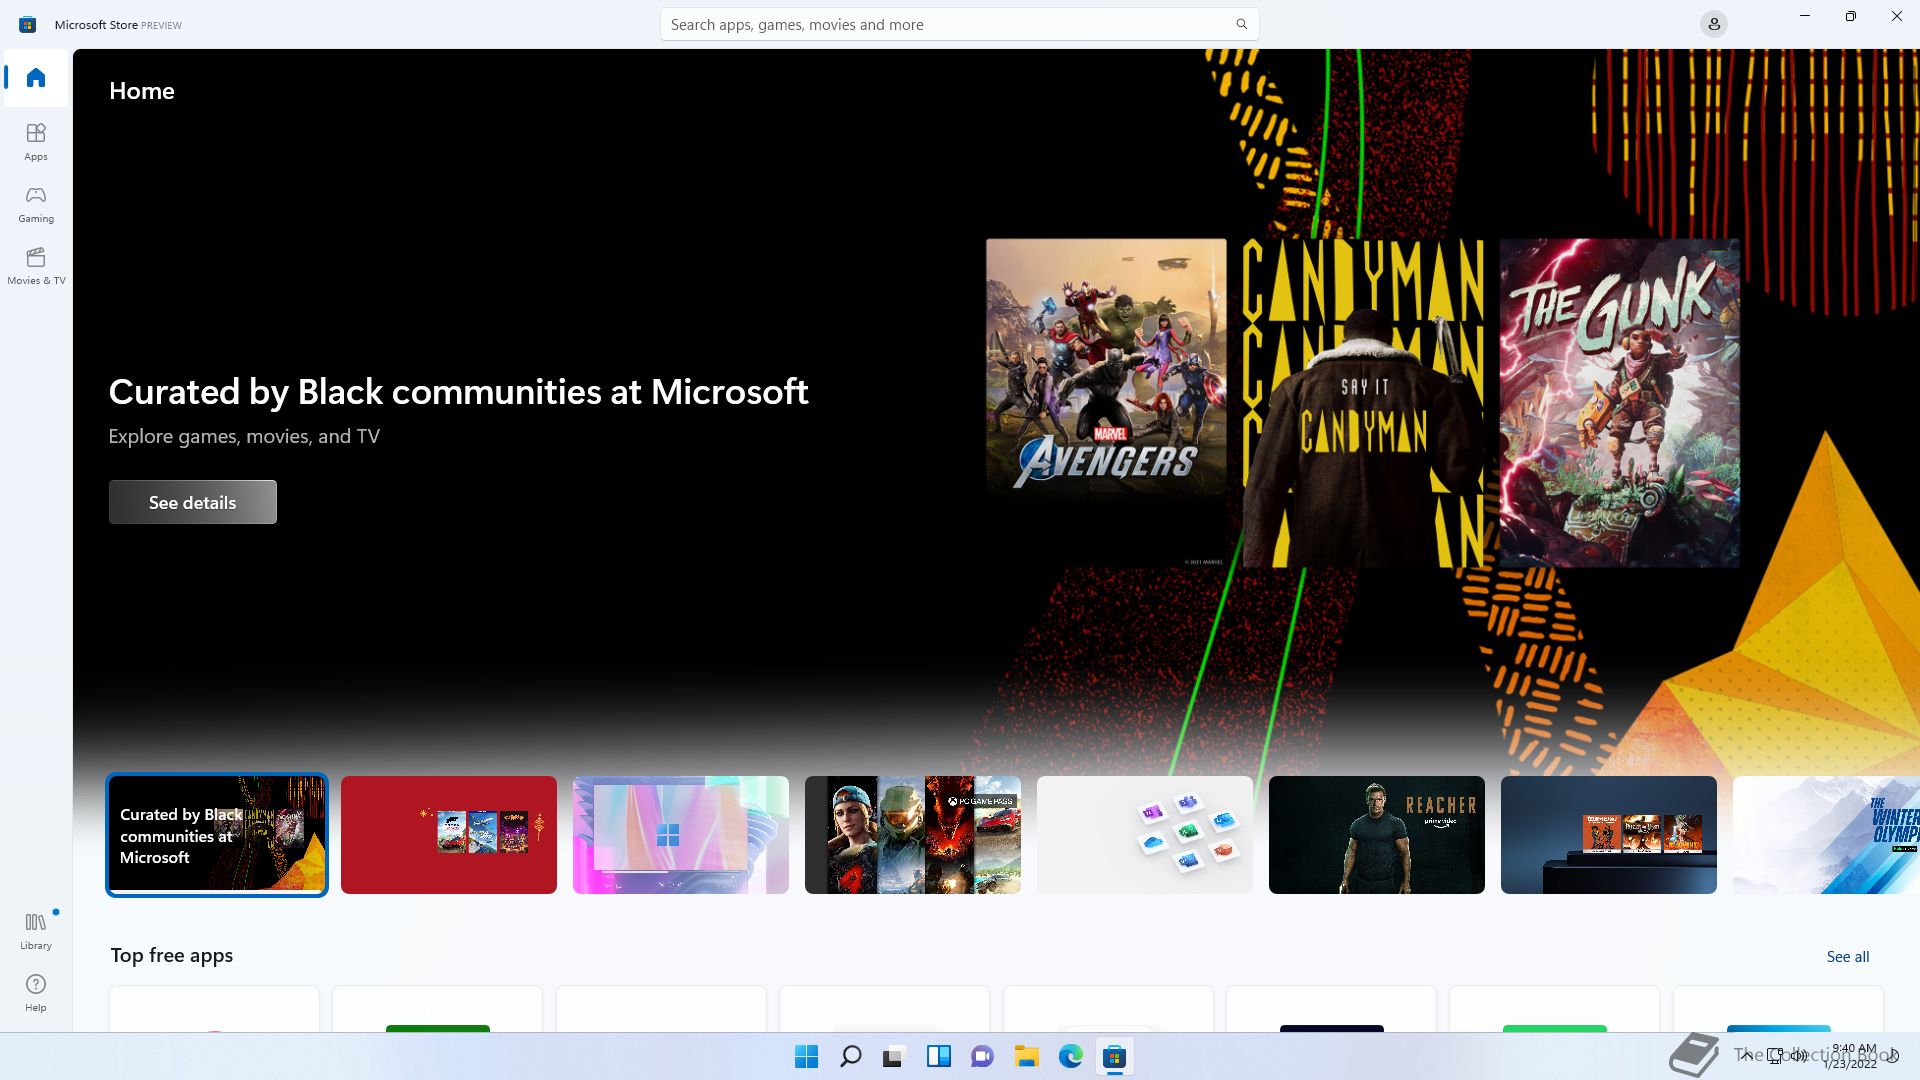
Task: Open the user account profile icon
Action: pos(1714,24)
